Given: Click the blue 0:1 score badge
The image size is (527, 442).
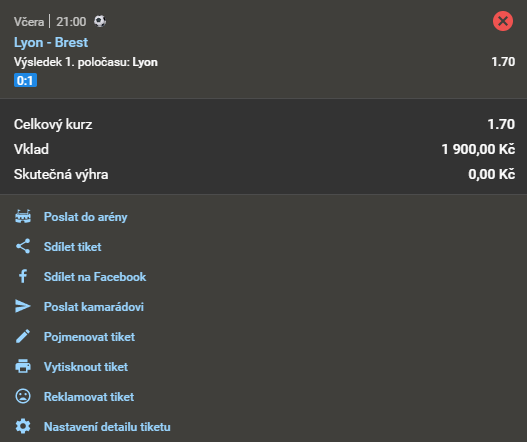Looking at the screenshot, I should 26,80.
